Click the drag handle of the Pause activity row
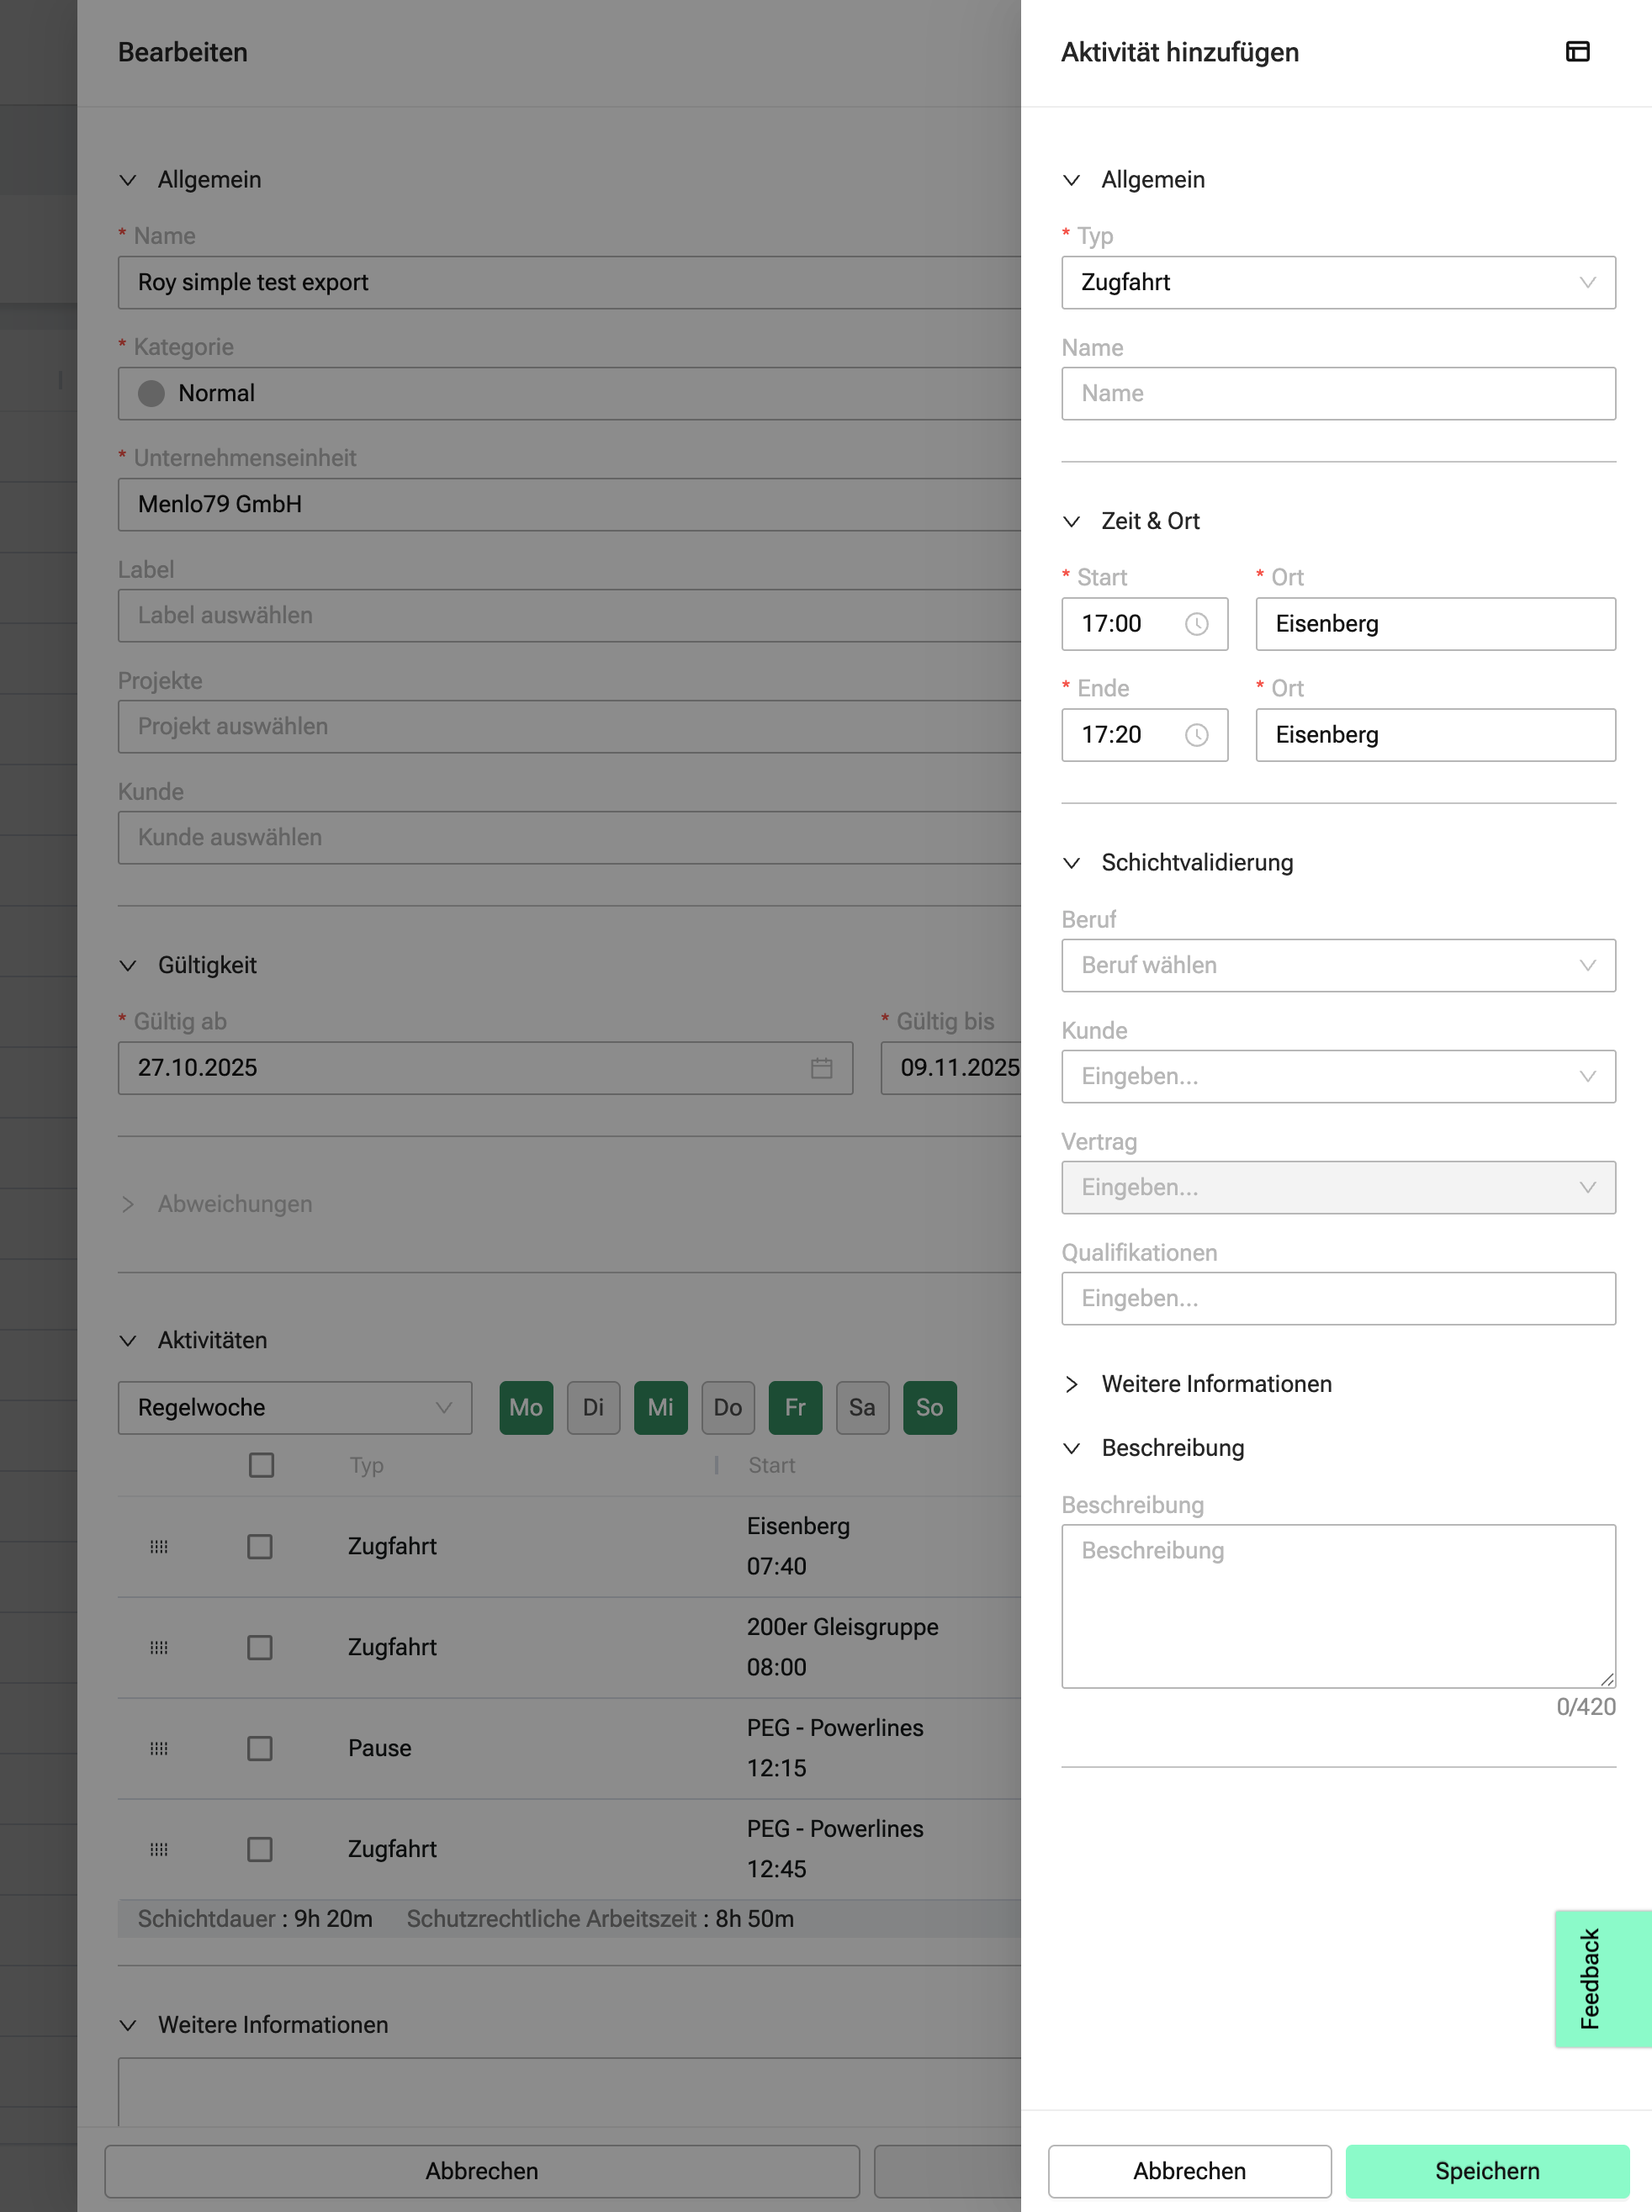1652x2212 pixels. click(159, 1748)
